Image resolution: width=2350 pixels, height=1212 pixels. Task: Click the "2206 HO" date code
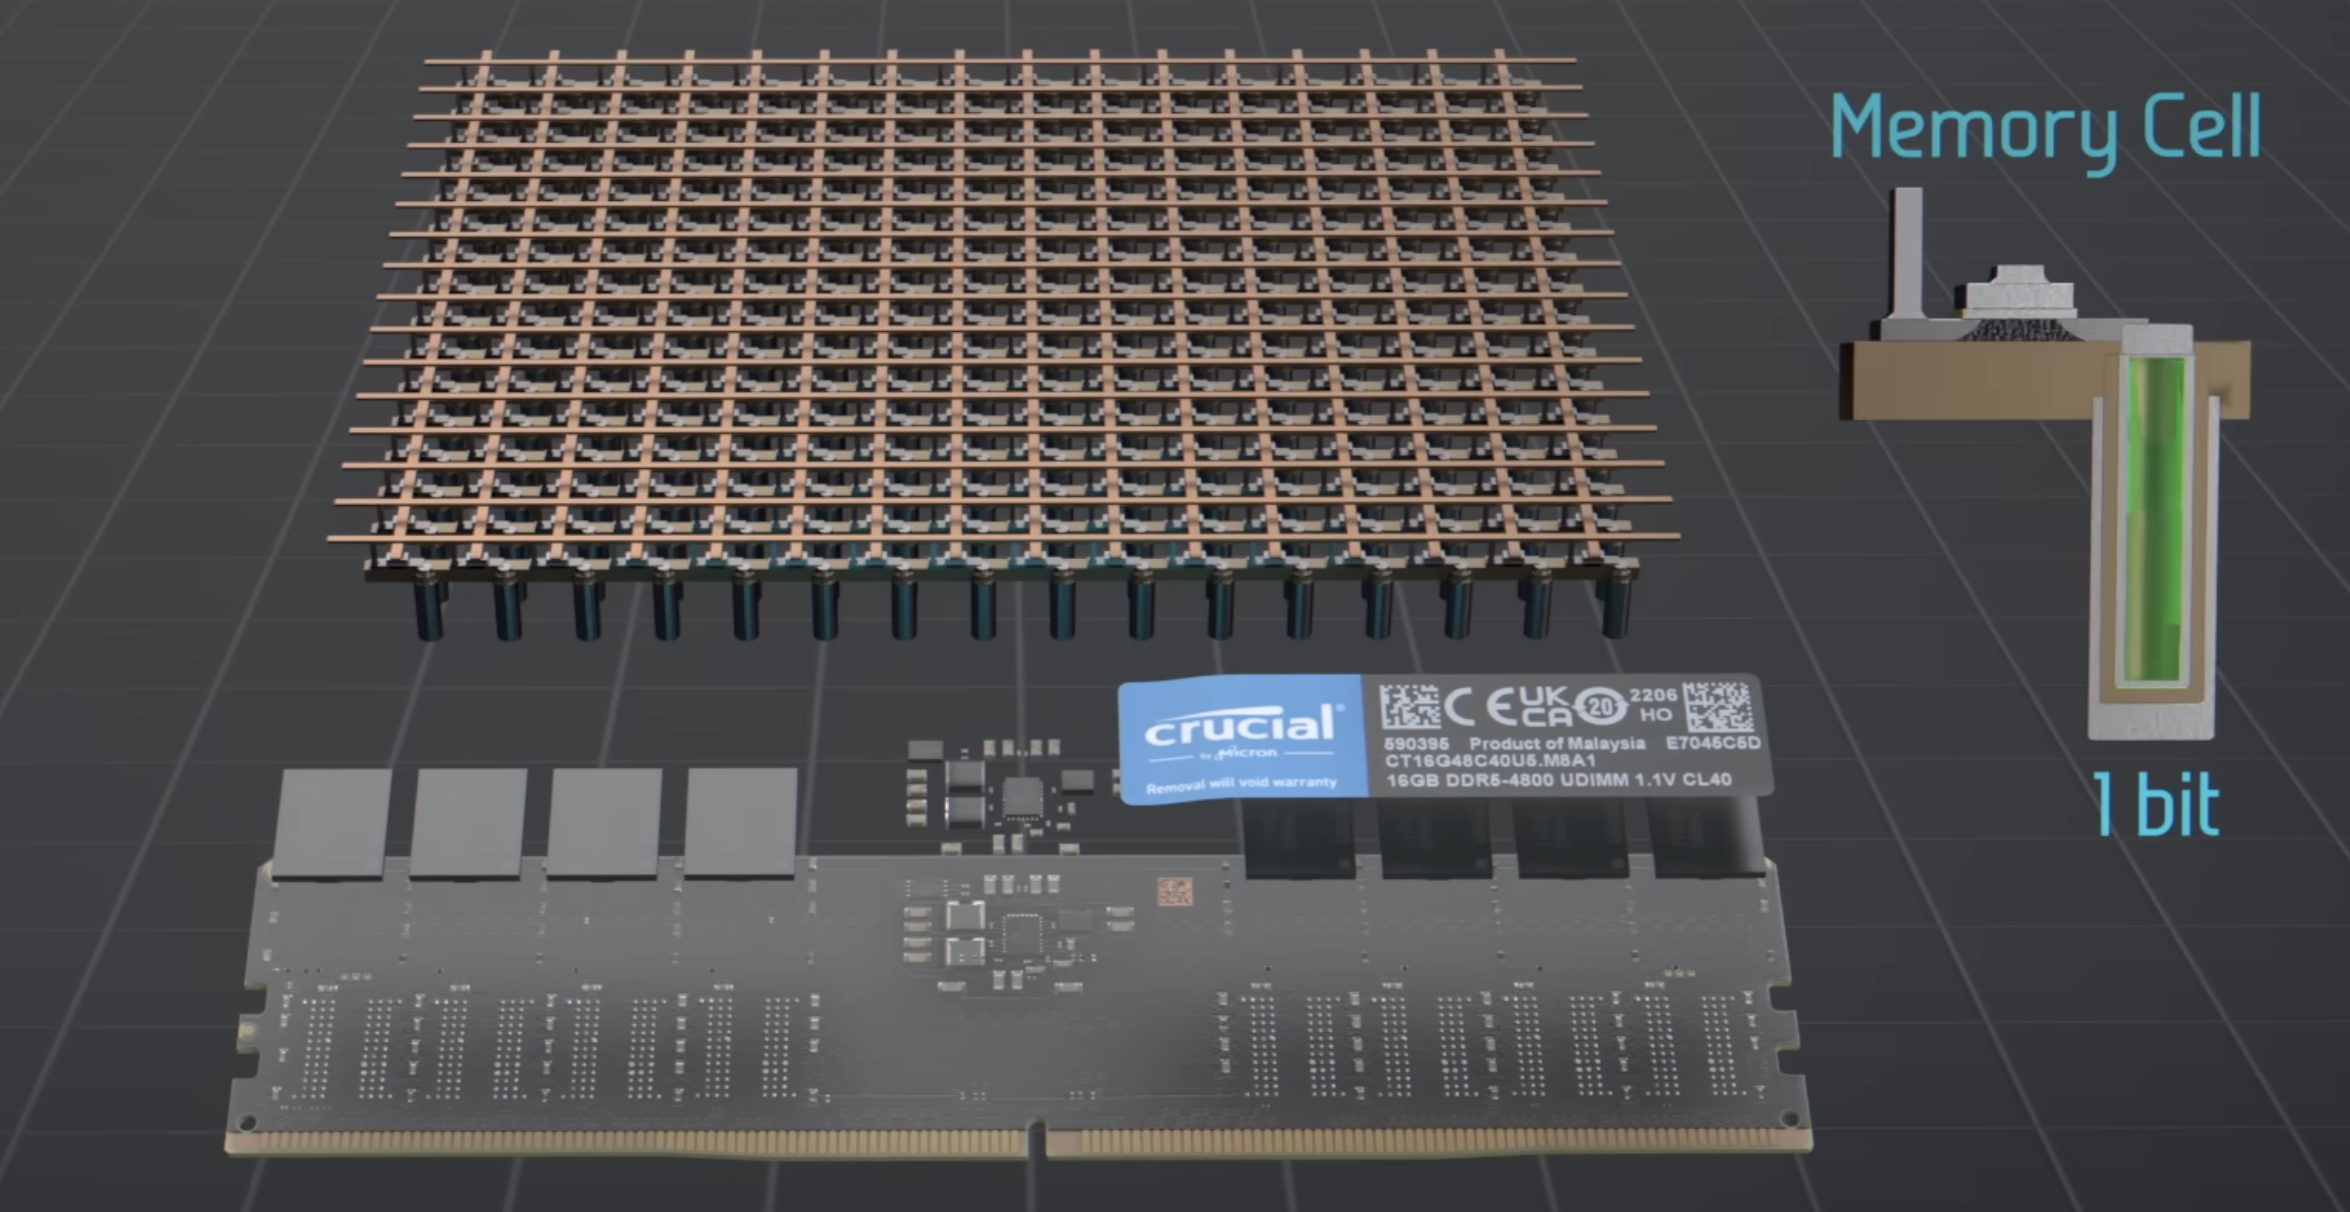click(1653, 705)
